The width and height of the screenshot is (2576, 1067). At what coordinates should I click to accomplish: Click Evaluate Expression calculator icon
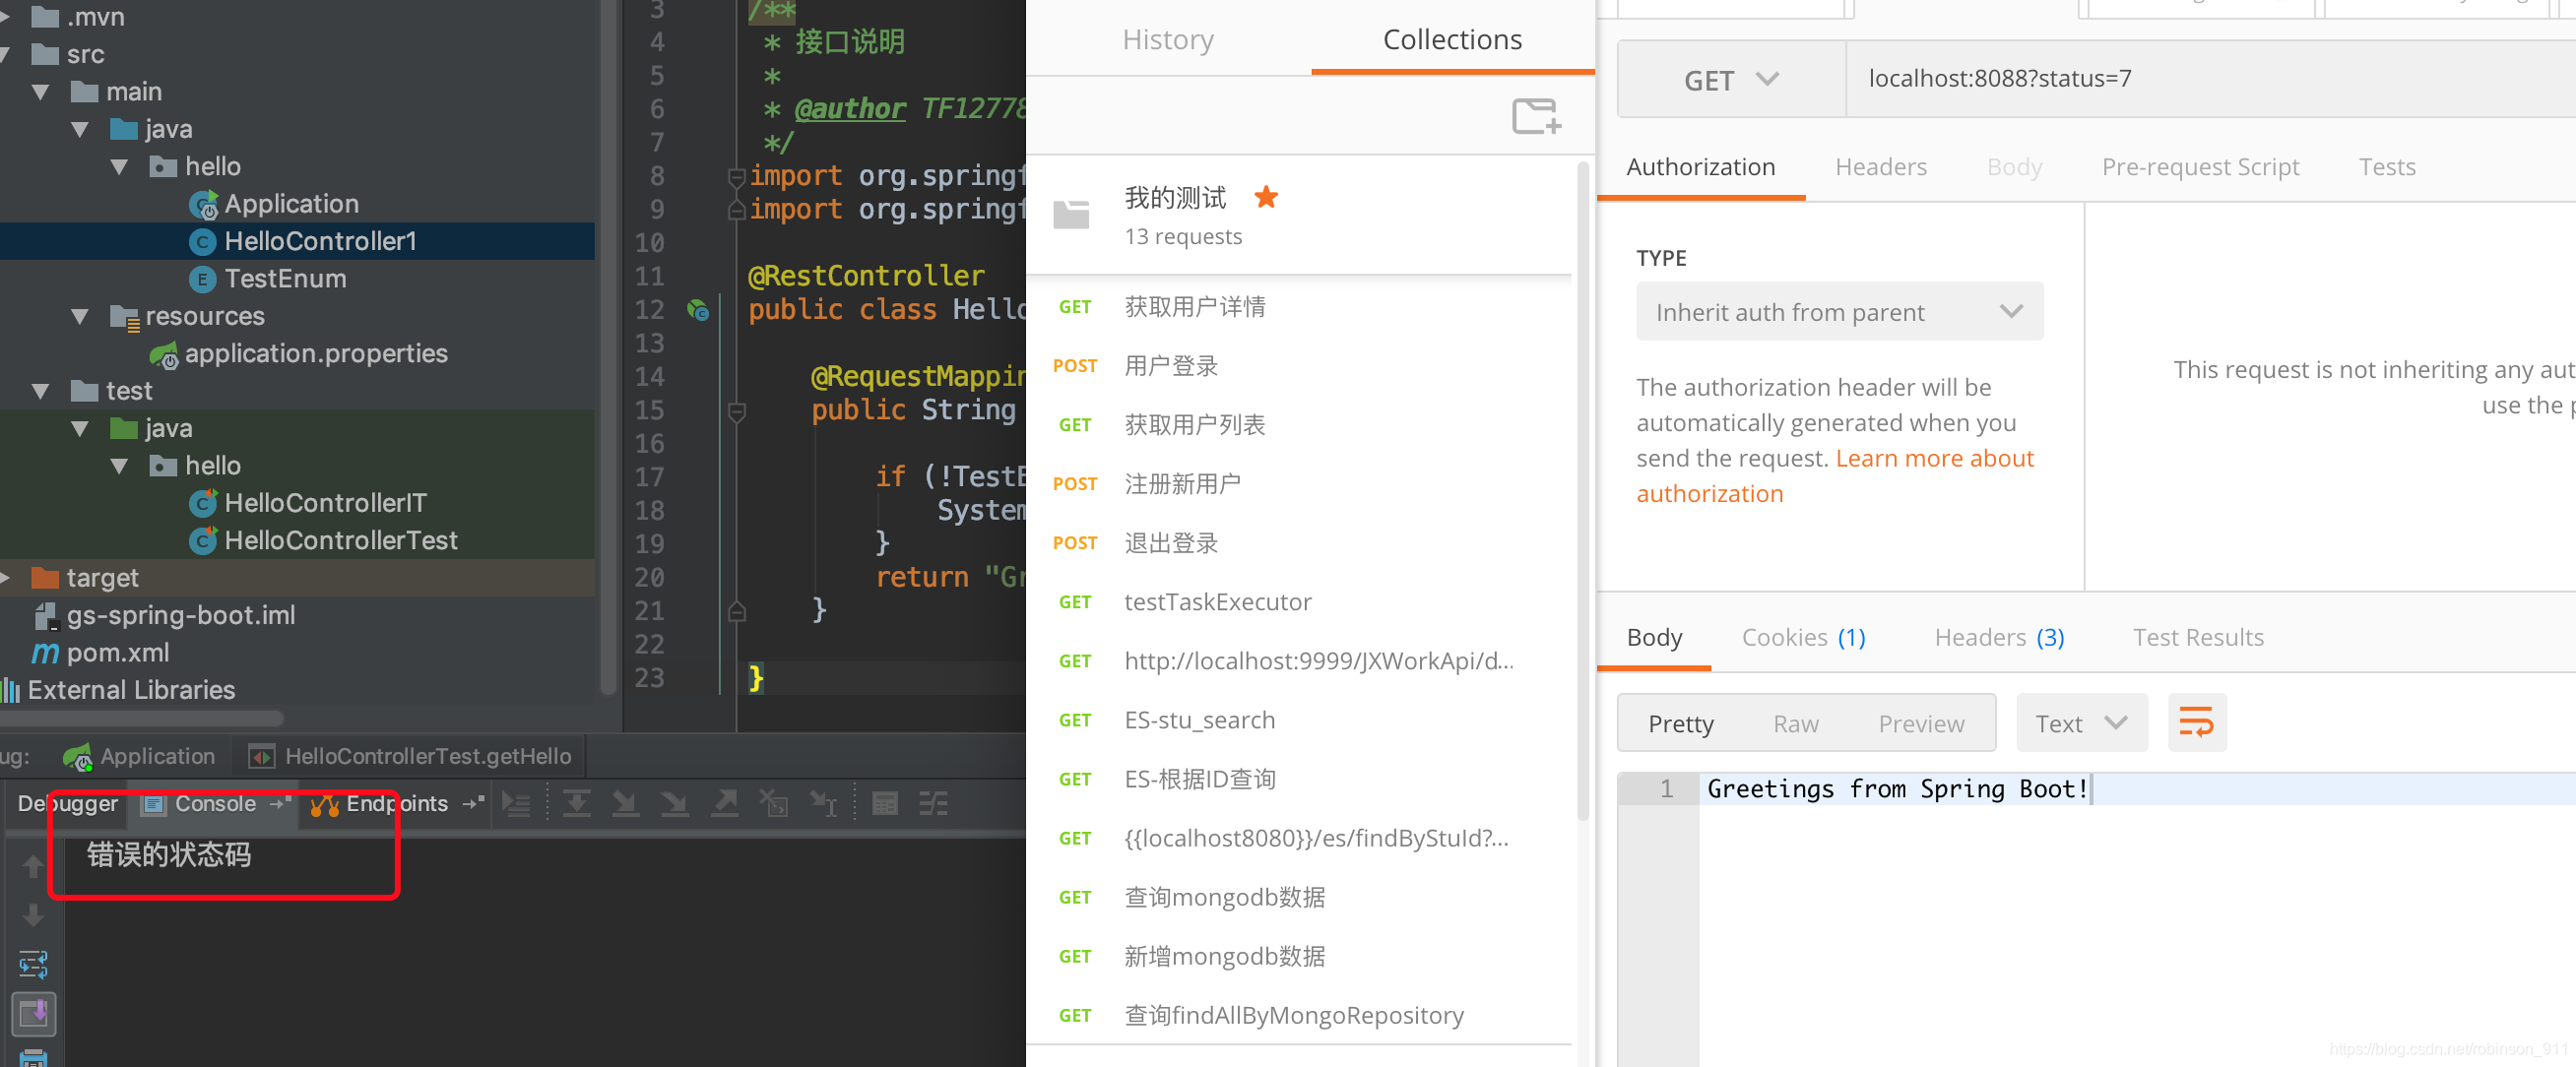click(x=884, y=803)
